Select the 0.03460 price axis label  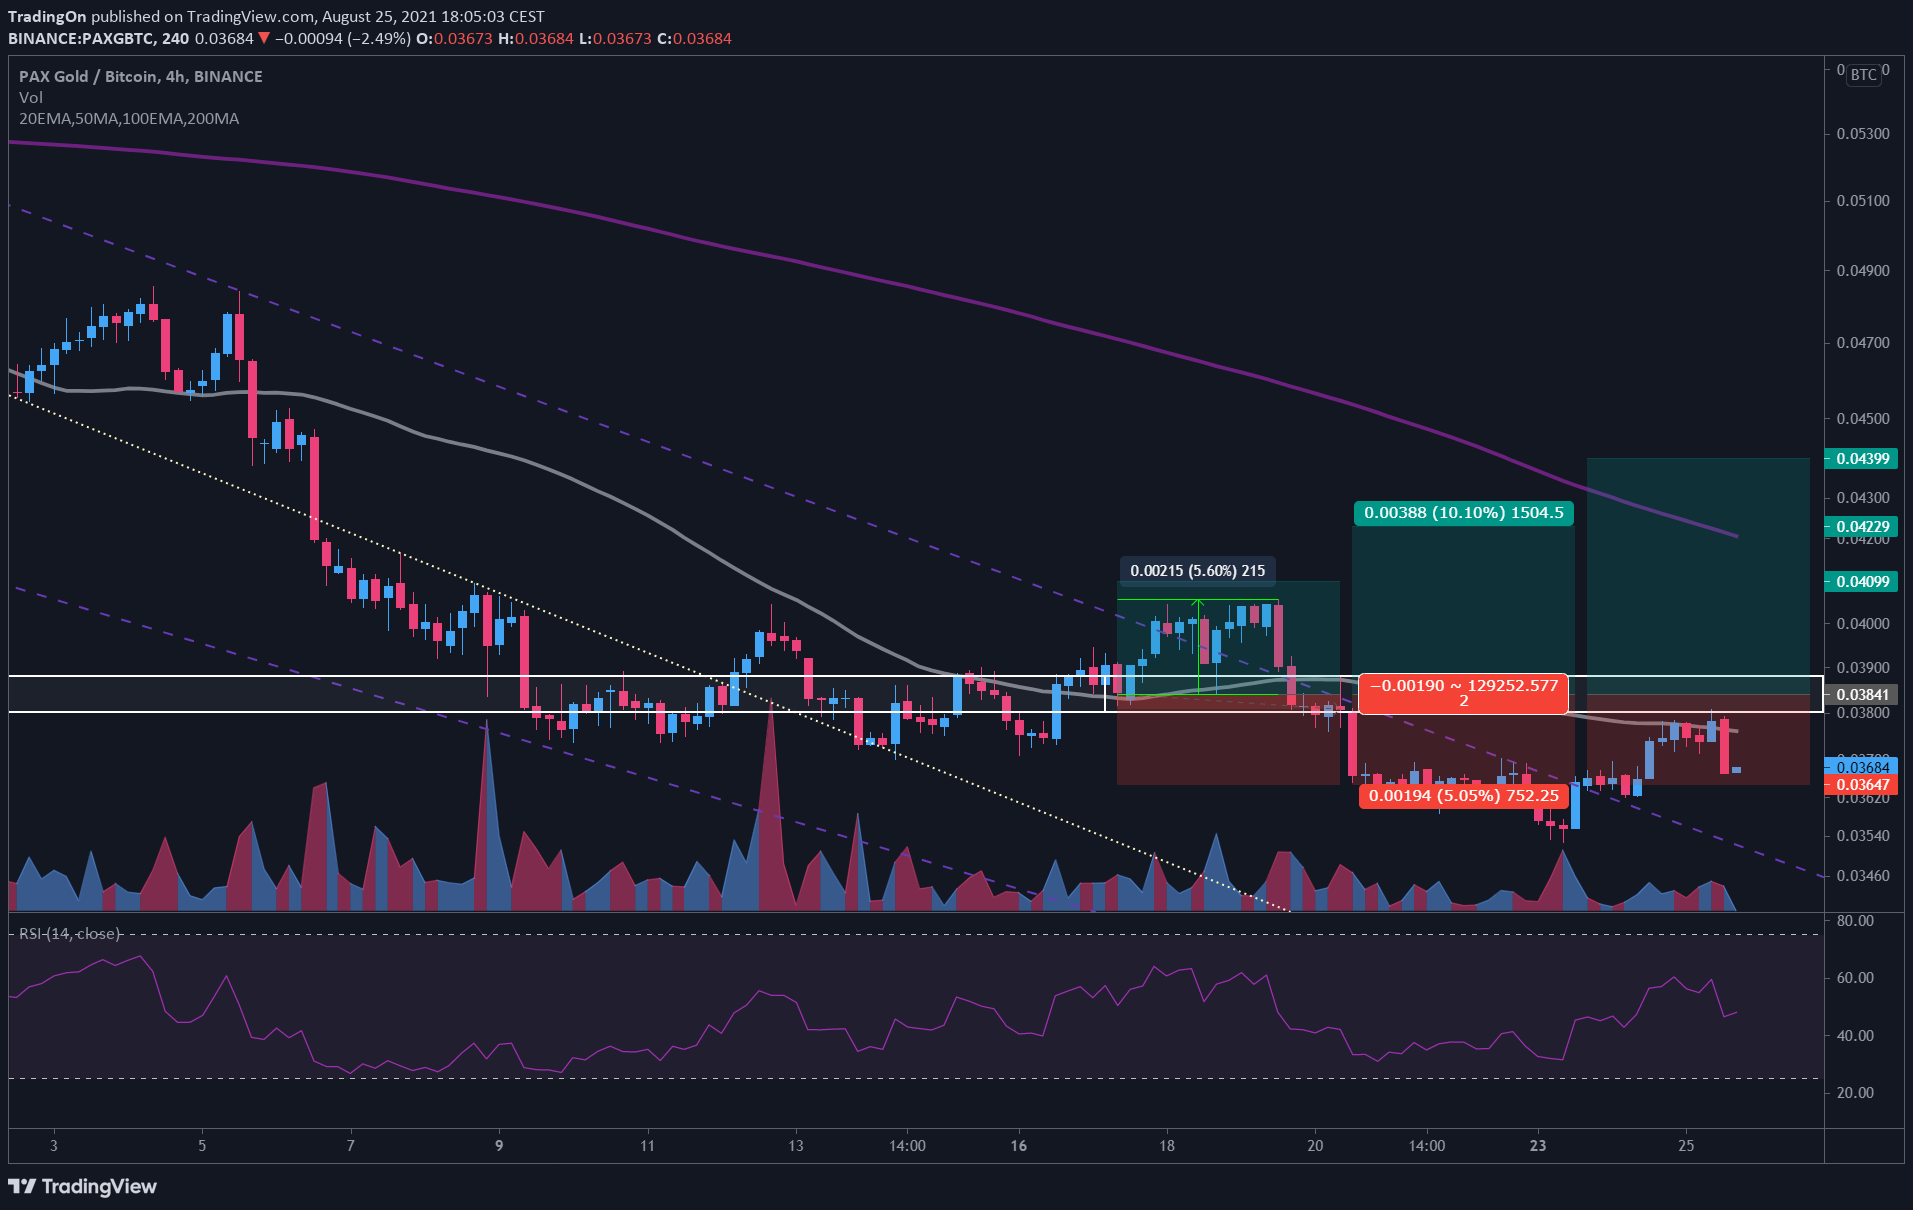click(x=1863, y=876)
